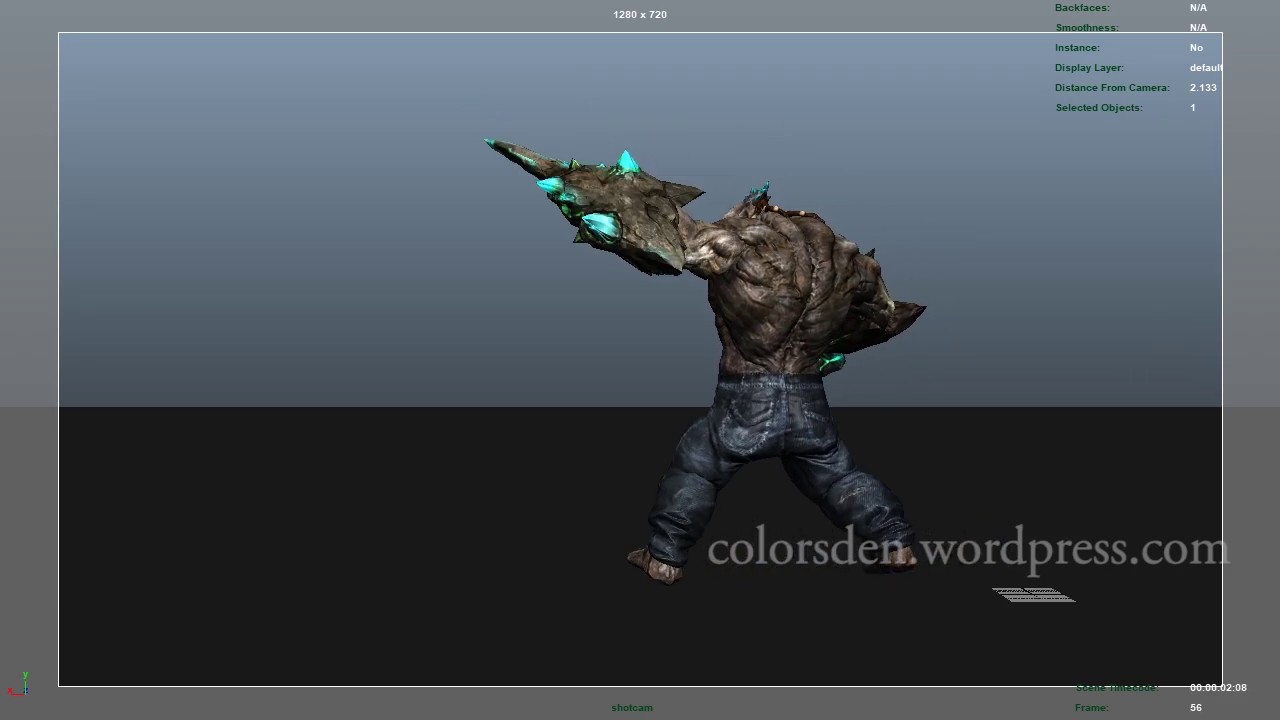Click the XYZ axis orientation icon
Screen dimensions: 1280x720
(18, 685)
